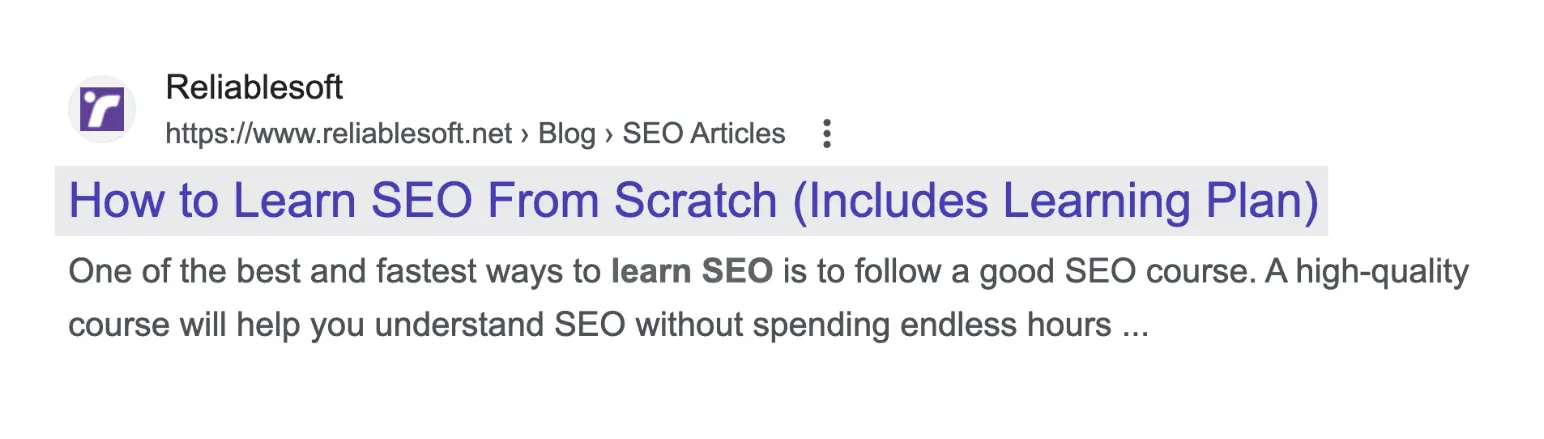Click the Reliablesoft site name
The width and height of the screenshot is (1544, 439).
click(x=254, y=88)
